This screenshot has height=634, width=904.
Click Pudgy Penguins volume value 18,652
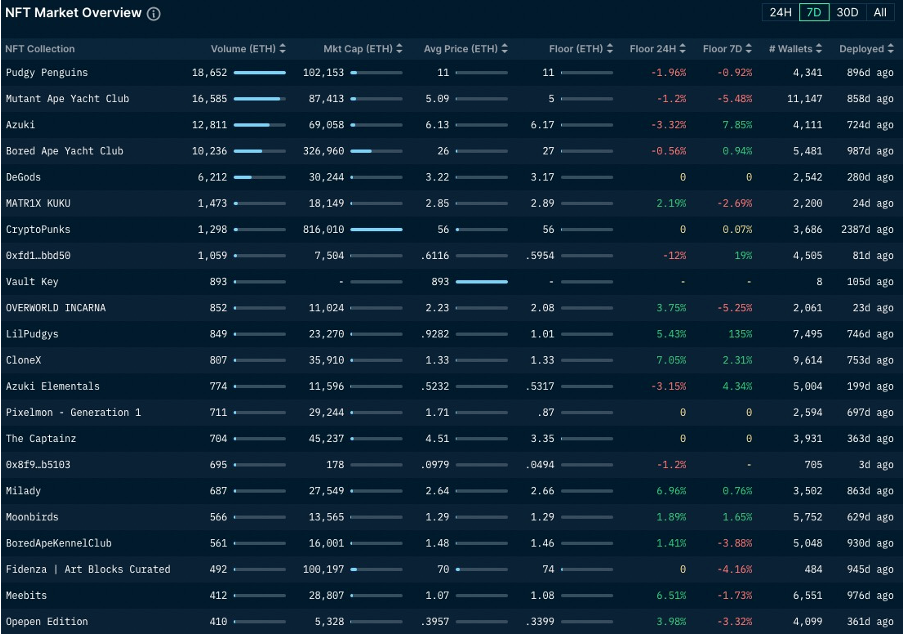click(209, 73)
